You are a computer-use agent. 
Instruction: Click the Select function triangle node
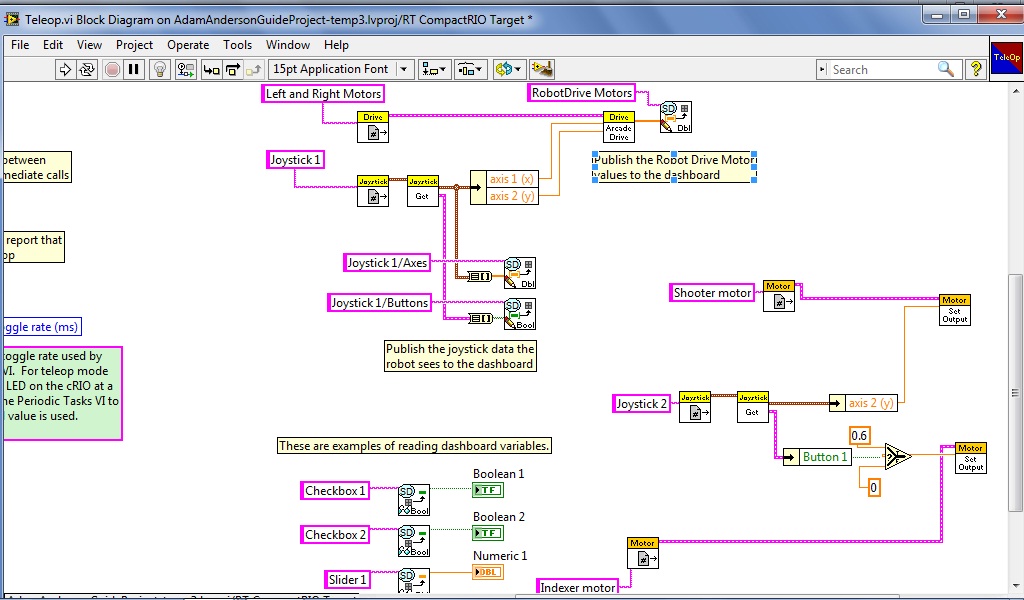pos(898,456)
